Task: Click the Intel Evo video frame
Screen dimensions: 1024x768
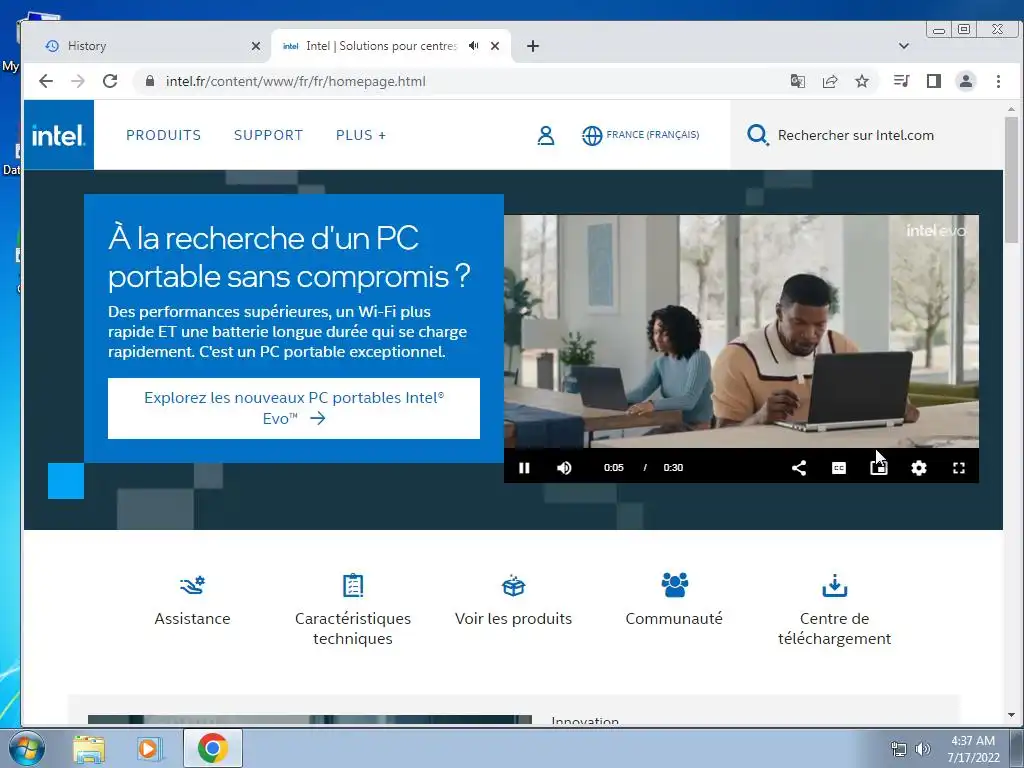Action: click(x=741, y=331)
